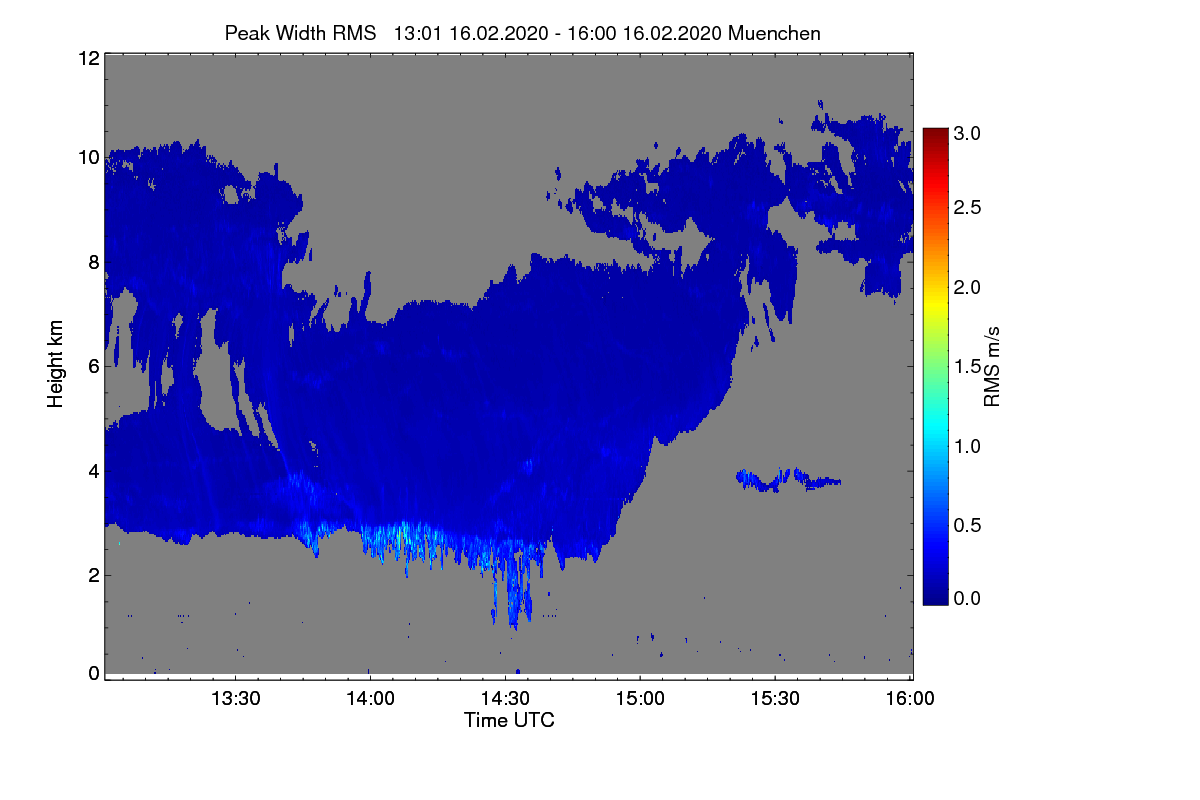Click the 10 km height tick label

88,157
